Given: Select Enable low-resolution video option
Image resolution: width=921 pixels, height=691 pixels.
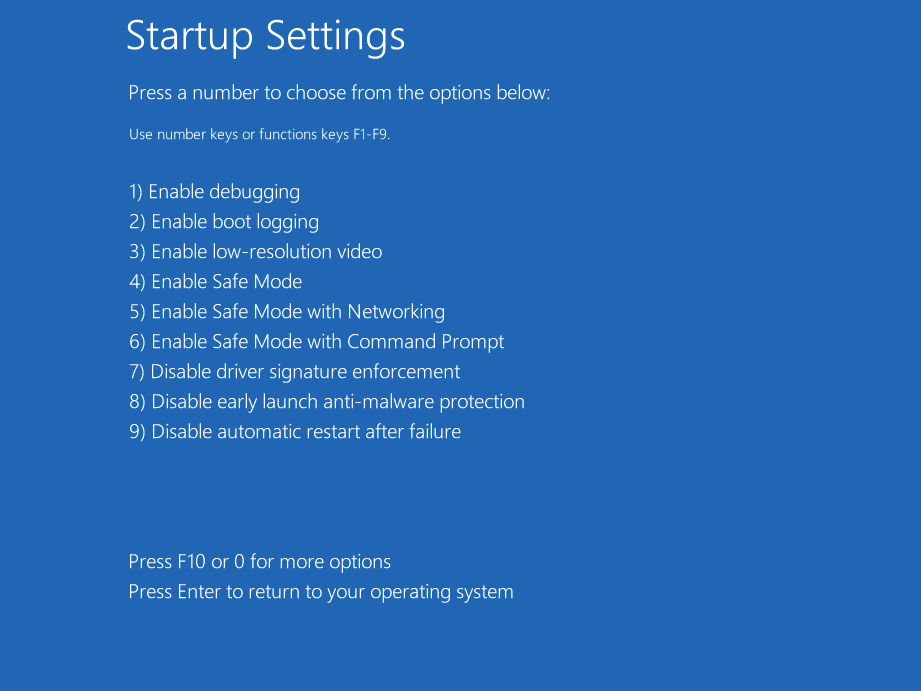Looking at the screenshot, I should point(255,252).
